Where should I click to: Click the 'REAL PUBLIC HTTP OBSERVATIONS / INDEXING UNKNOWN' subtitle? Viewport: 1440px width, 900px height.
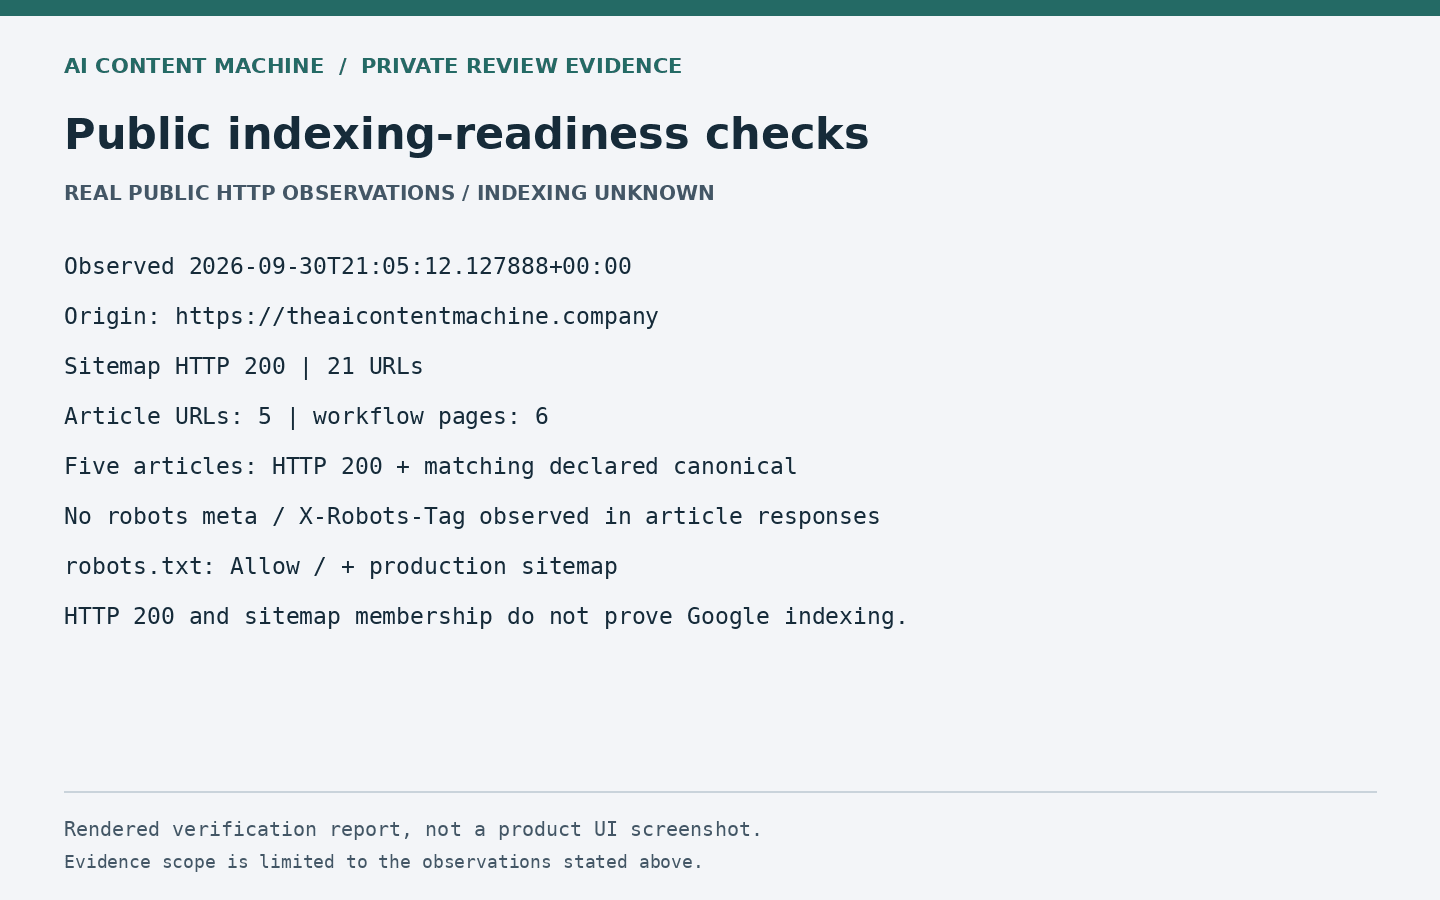point(389,194)
